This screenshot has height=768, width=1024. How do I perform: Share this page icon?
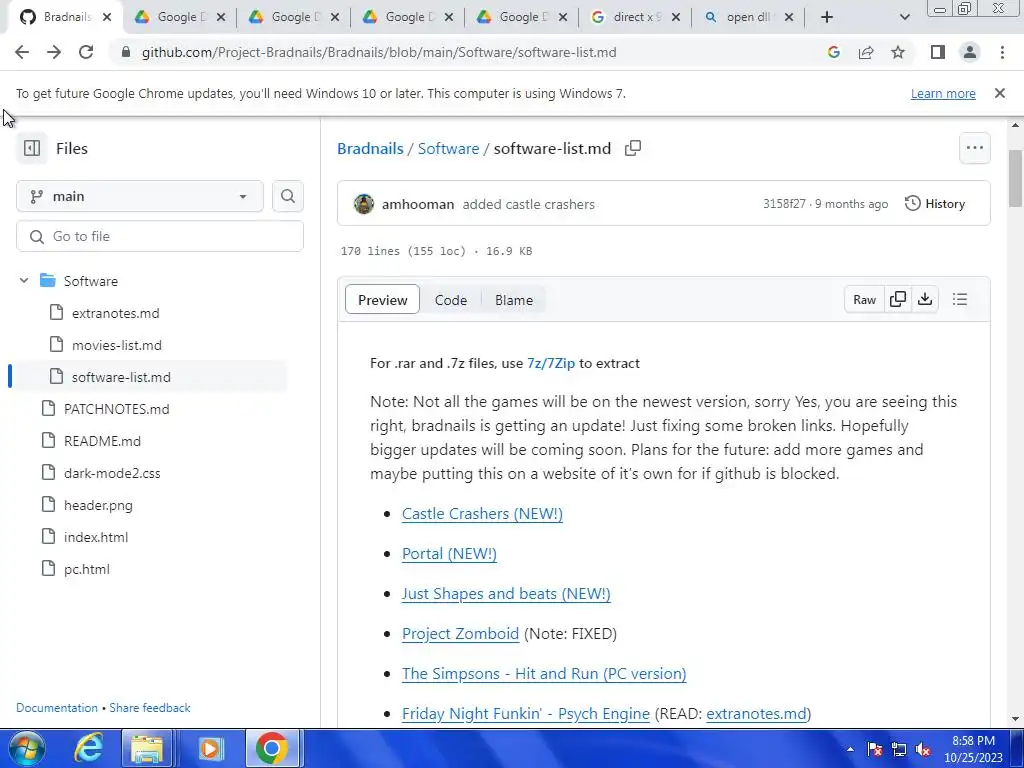coord(866,52)
